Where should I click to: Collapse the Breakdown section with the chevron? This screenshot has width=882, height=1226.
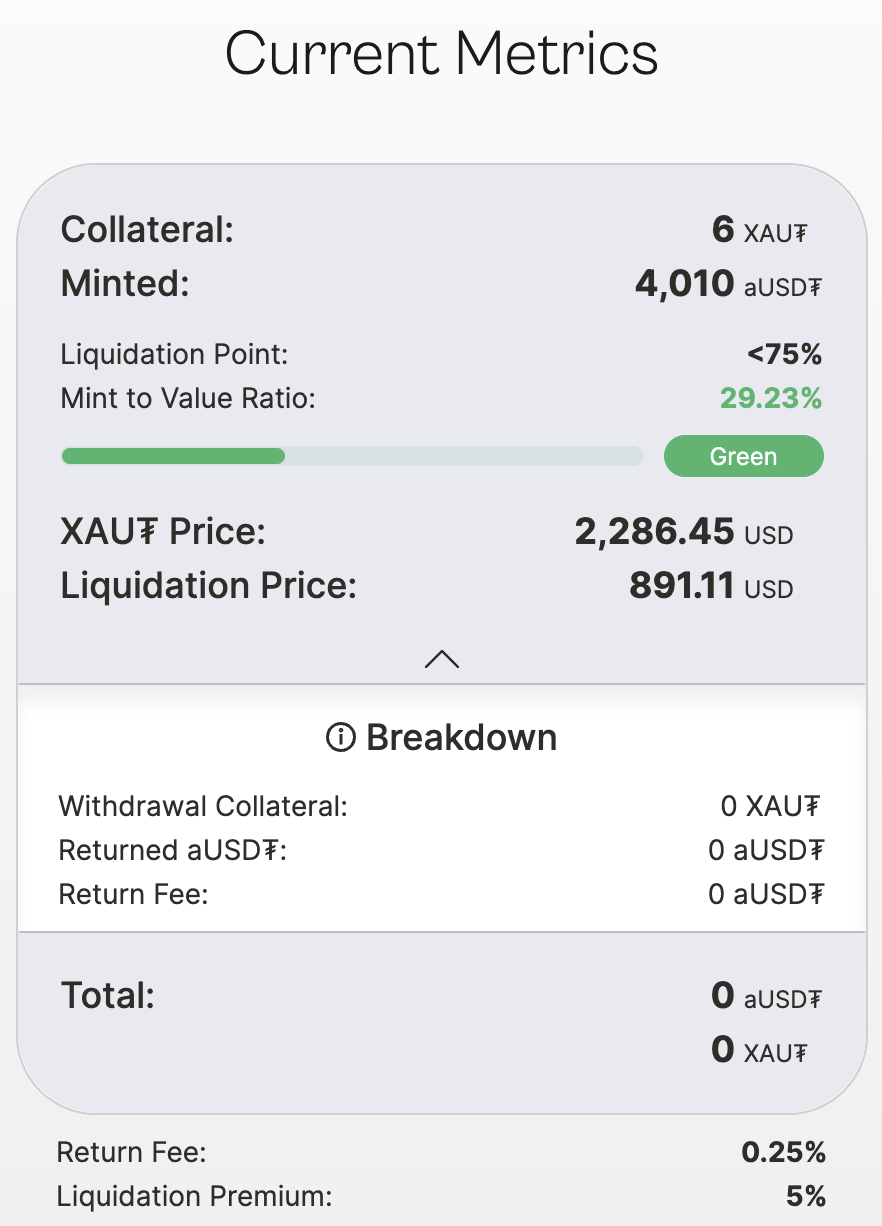coord(441,658)
